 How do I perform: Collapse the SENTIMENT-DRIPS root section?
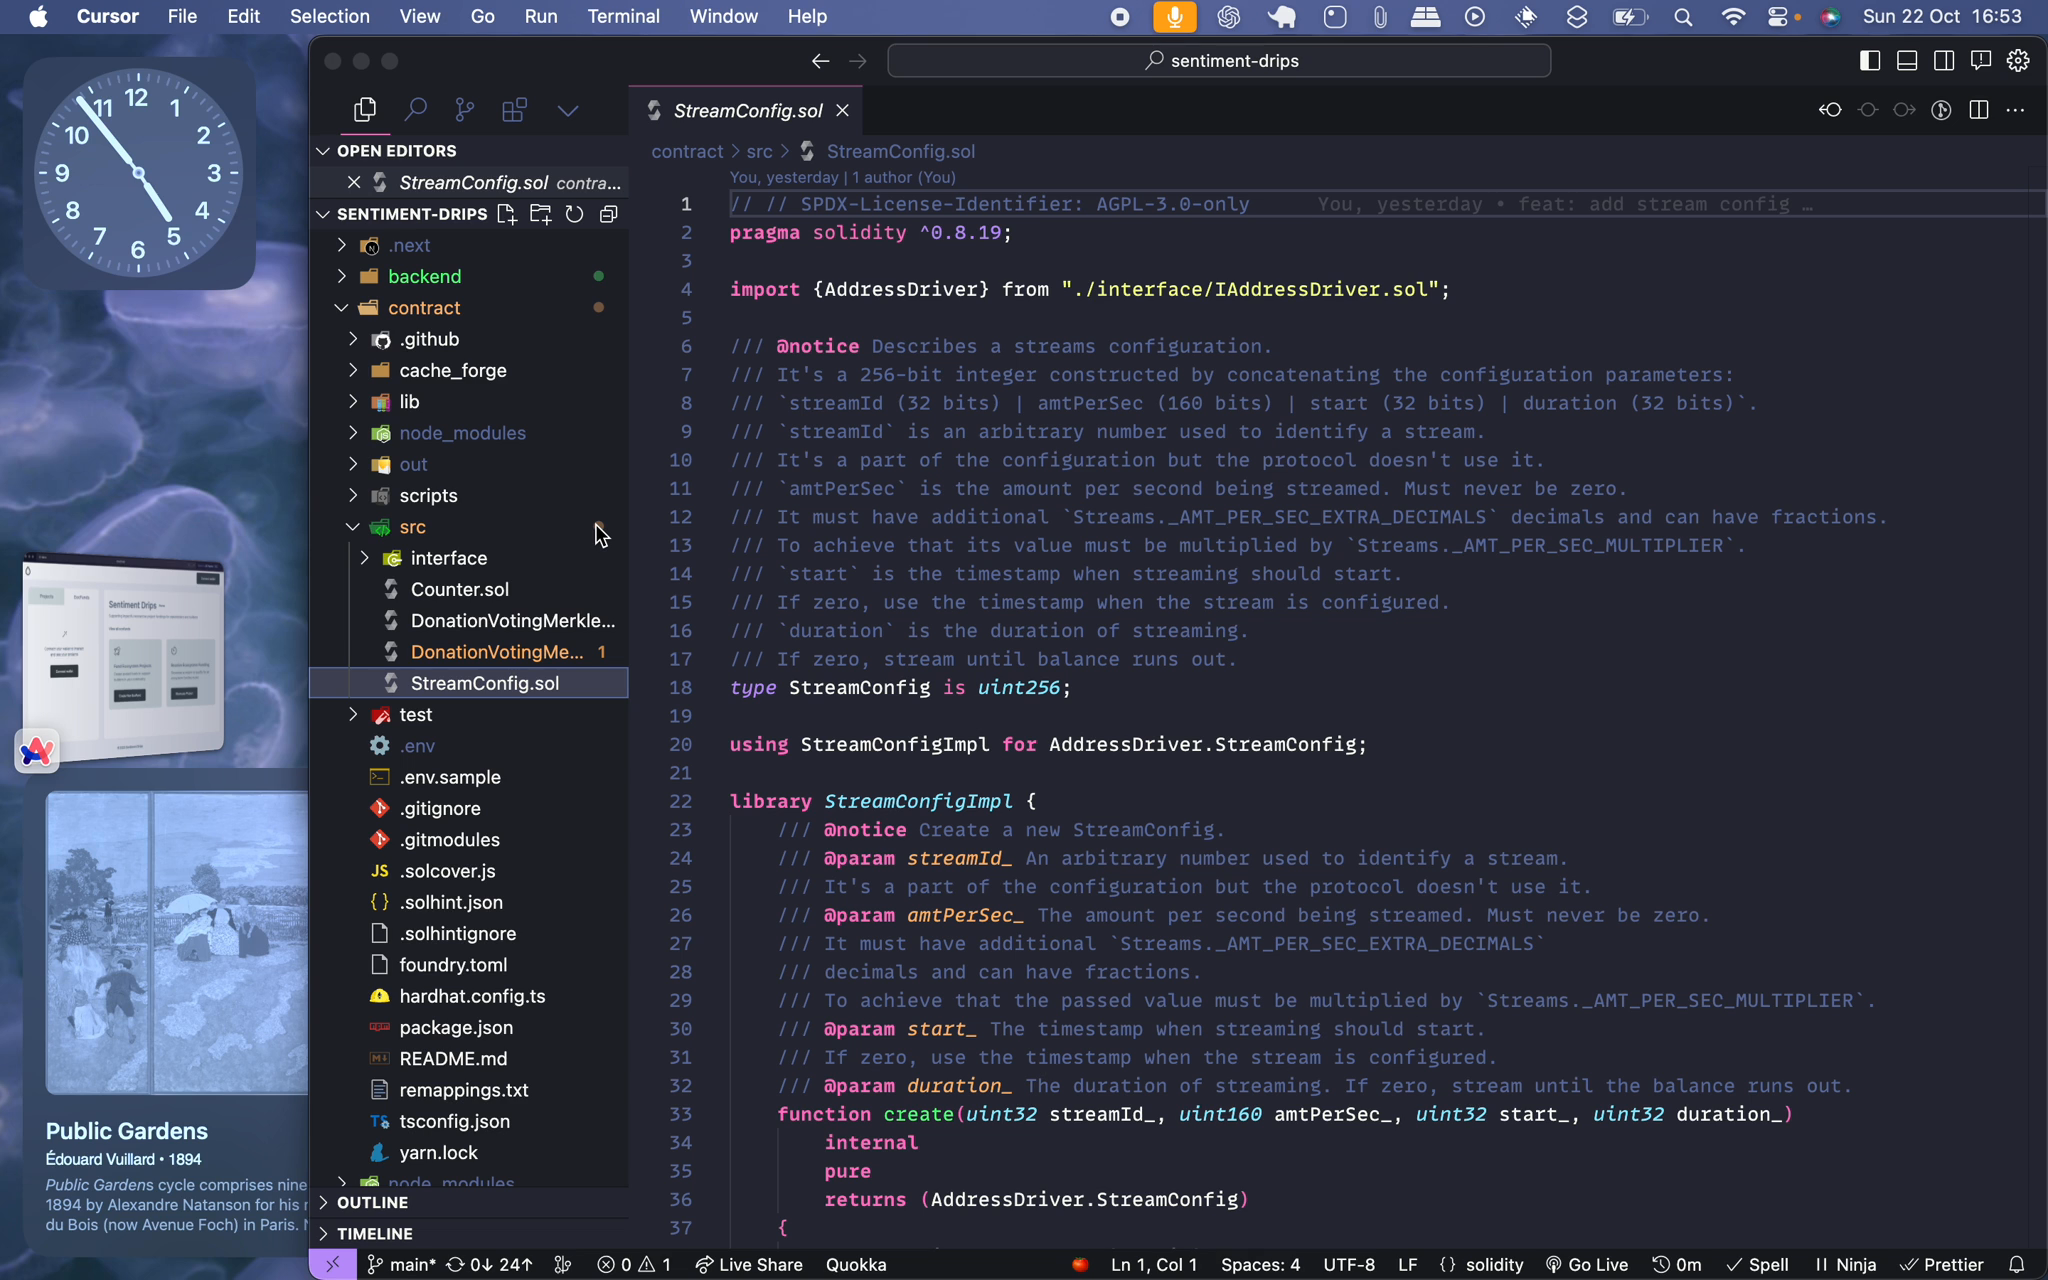click(323, 214)
